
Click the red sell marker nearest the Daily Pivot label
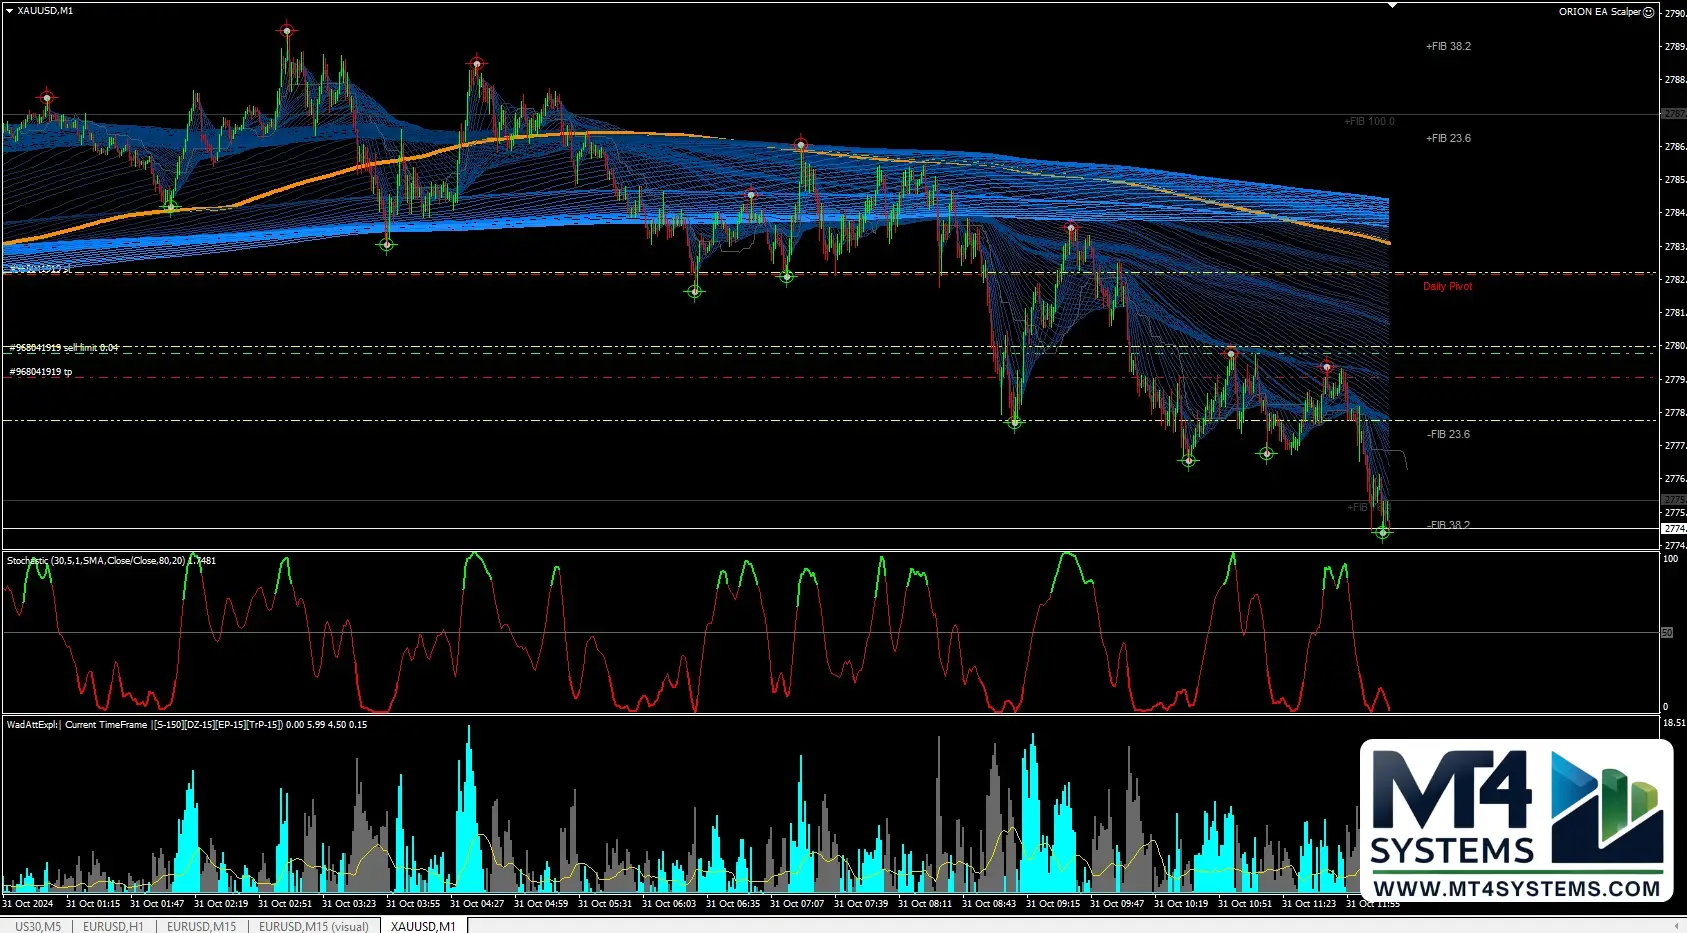pos(1327,366)
